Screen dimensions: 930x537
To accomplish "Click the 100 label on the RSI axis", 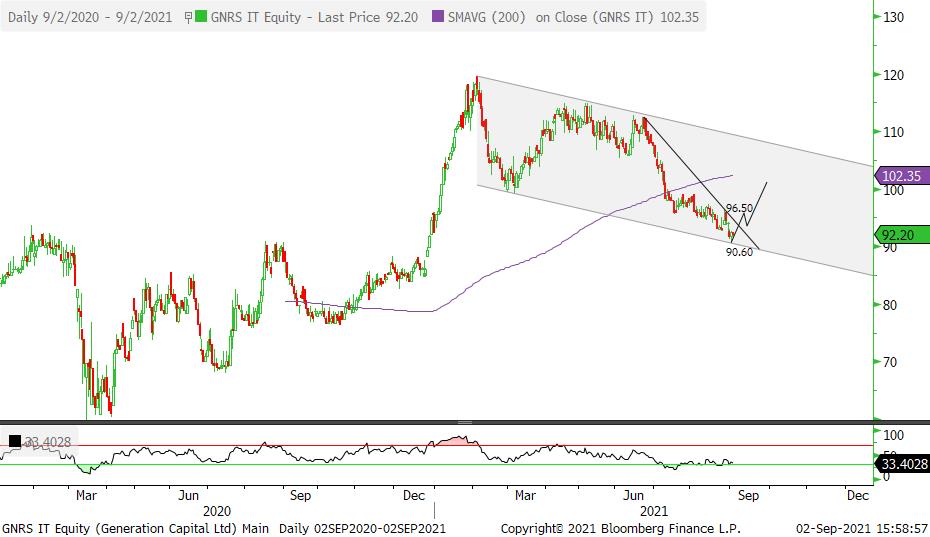I will pos(893,436).
